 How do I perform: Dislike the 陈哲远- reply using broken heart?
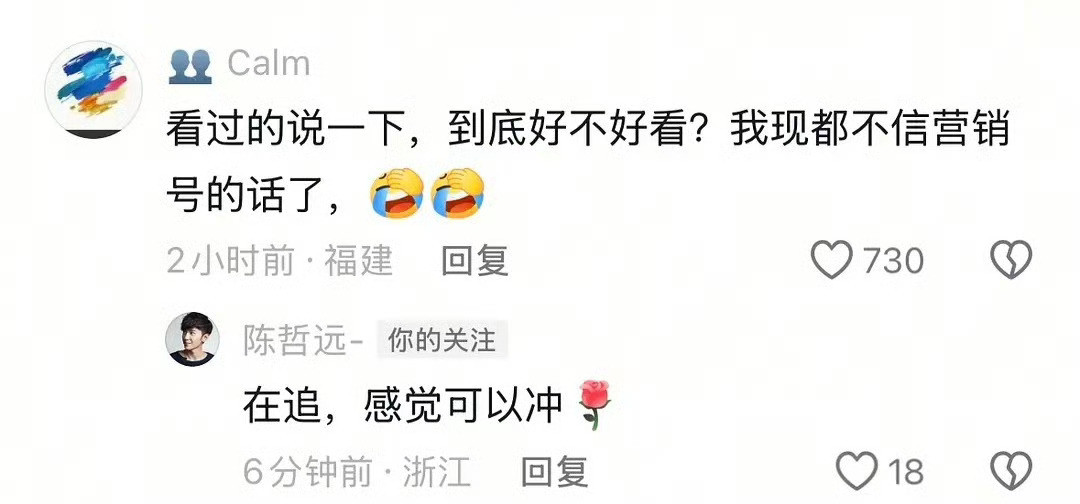[1011, 471]
